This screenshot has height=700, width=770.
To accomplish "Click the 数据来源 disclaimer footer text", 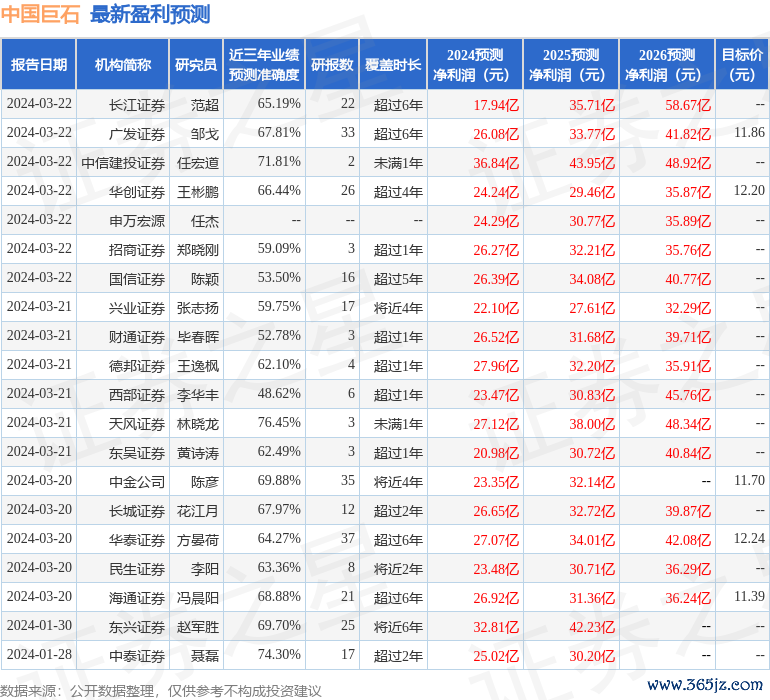I will (160, 691).
